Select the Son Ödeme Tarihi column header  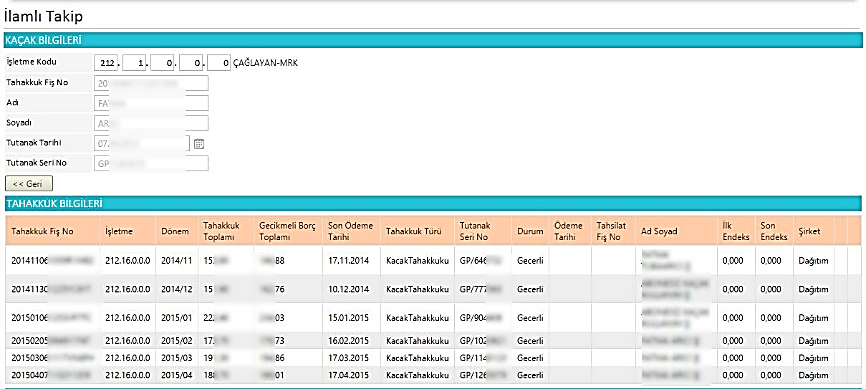point(351,231)
